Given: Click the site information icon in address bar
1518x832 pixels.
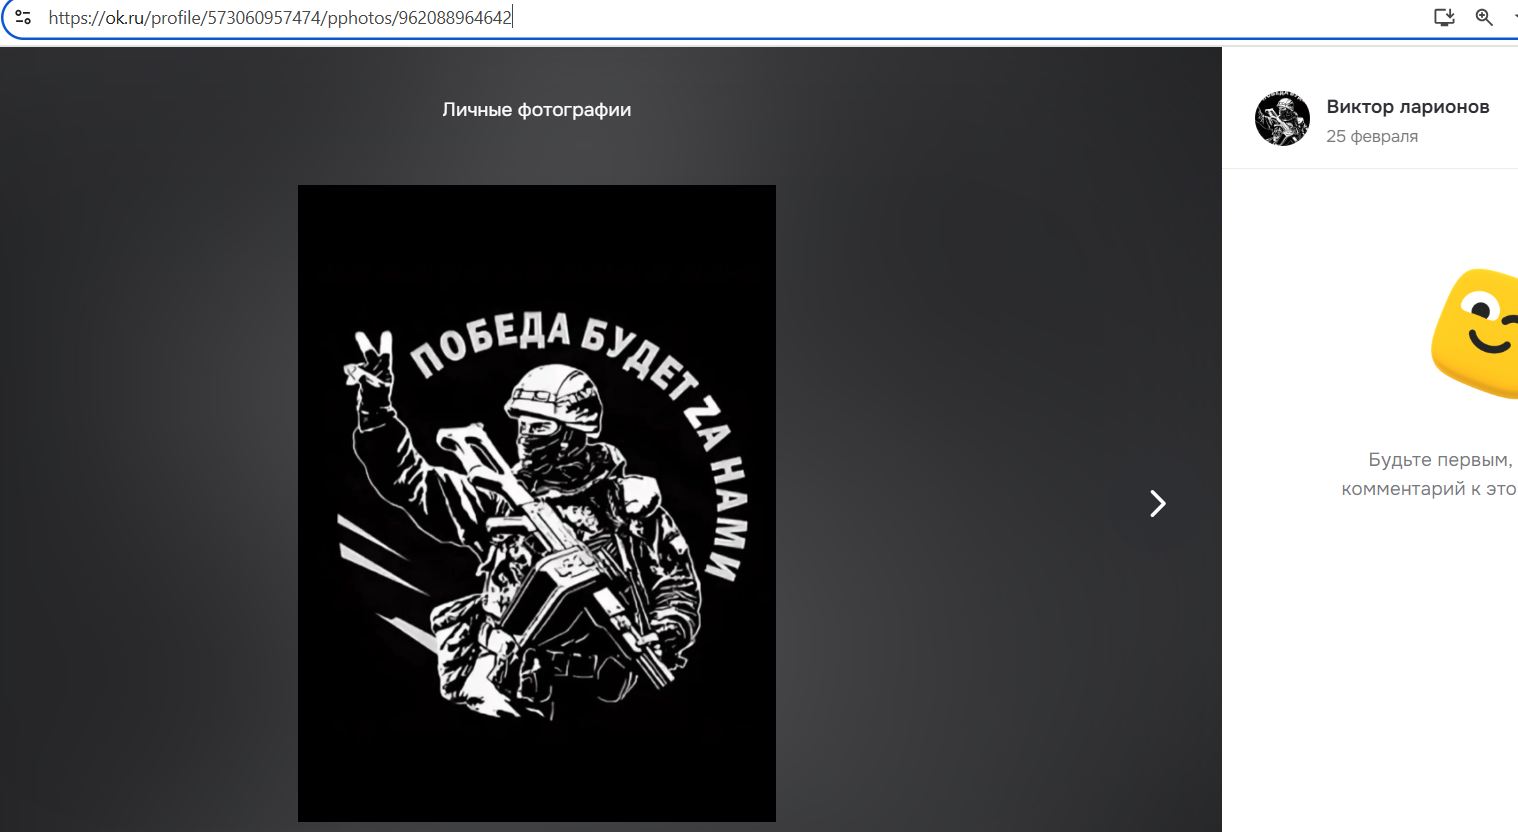Looking at the screenshot, I should pyautogui.click(x=22, y=17).
